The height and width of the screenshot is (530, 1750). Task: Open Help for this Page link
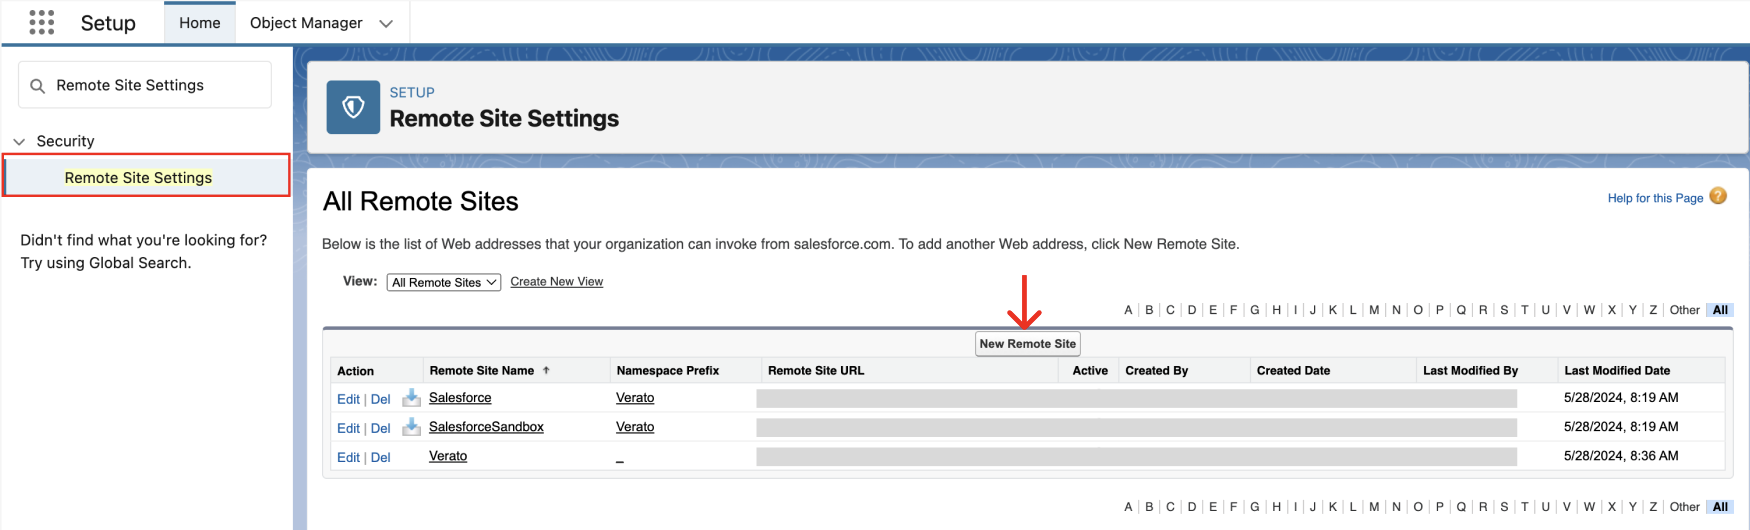pos(1655,198)
